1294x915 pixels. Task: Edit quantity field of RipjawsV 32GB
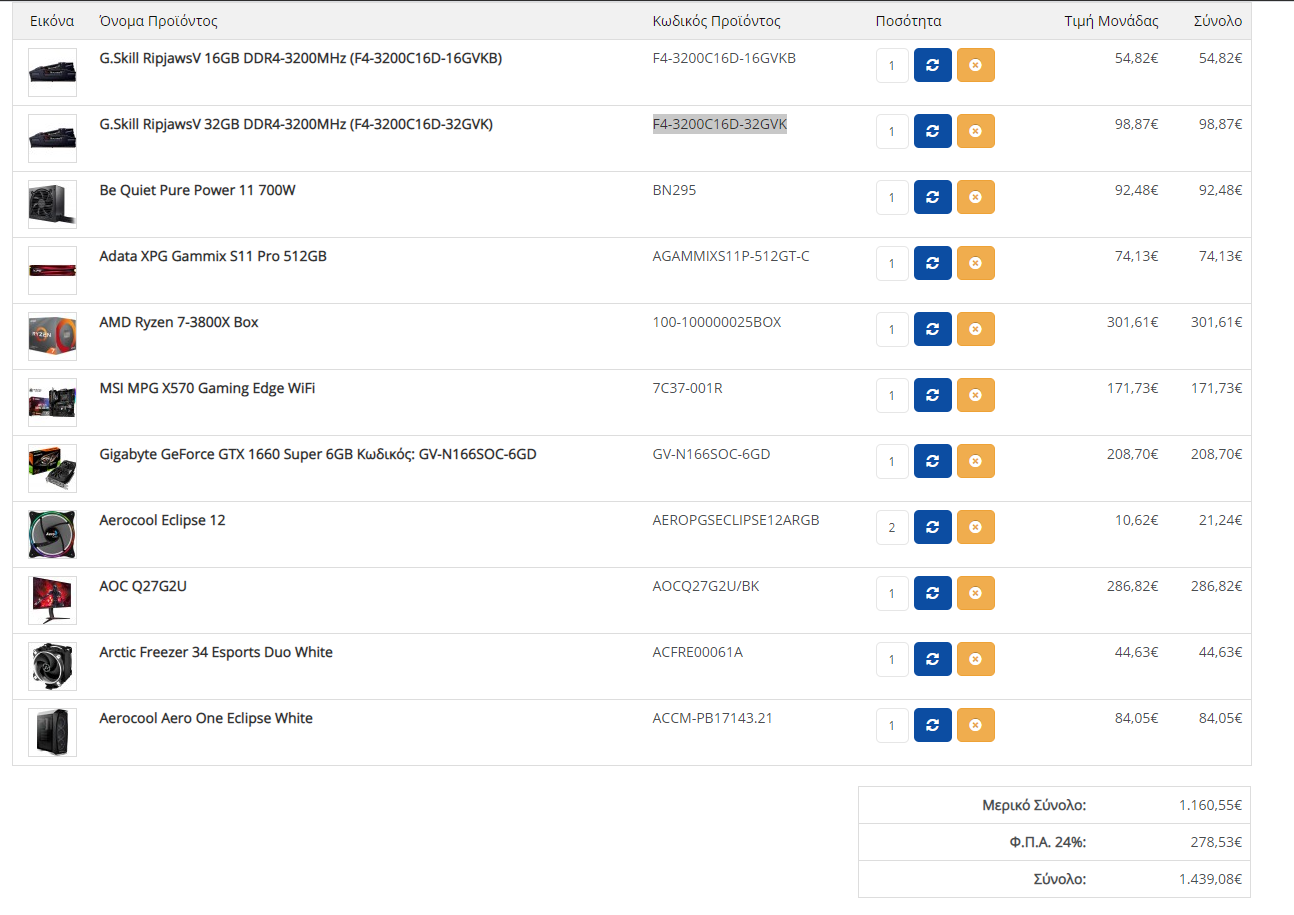pos(892,132)
